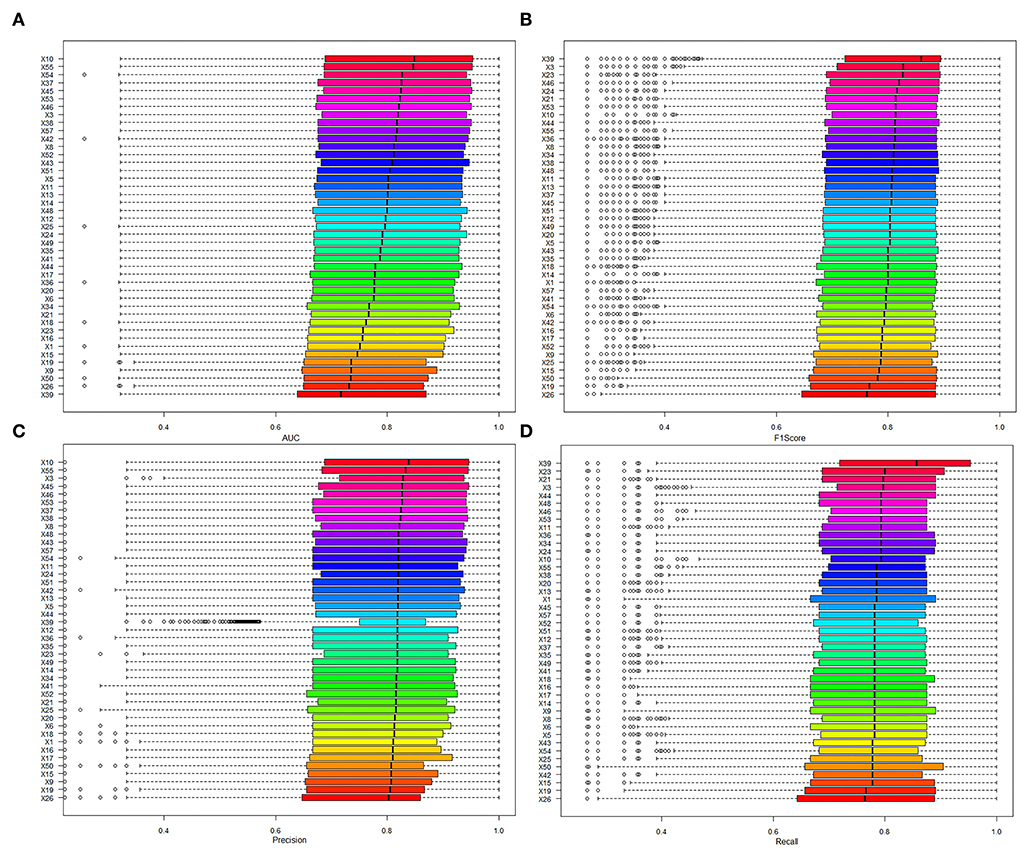Click the 0.8 tick on the F1Score axis
Screen dimensions: 1021x849
click(x=888, y=427)
